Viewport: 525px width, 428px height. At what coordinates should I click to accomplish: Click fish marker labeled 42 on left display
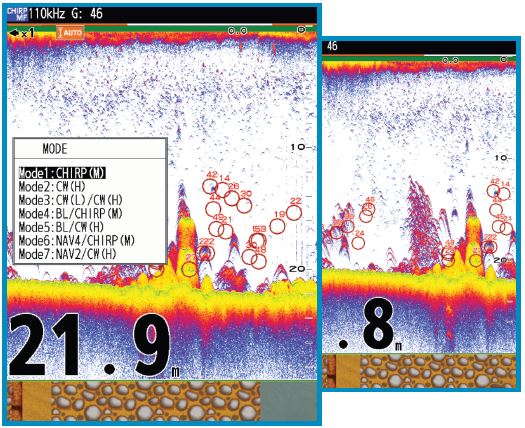tap(210, 186)
